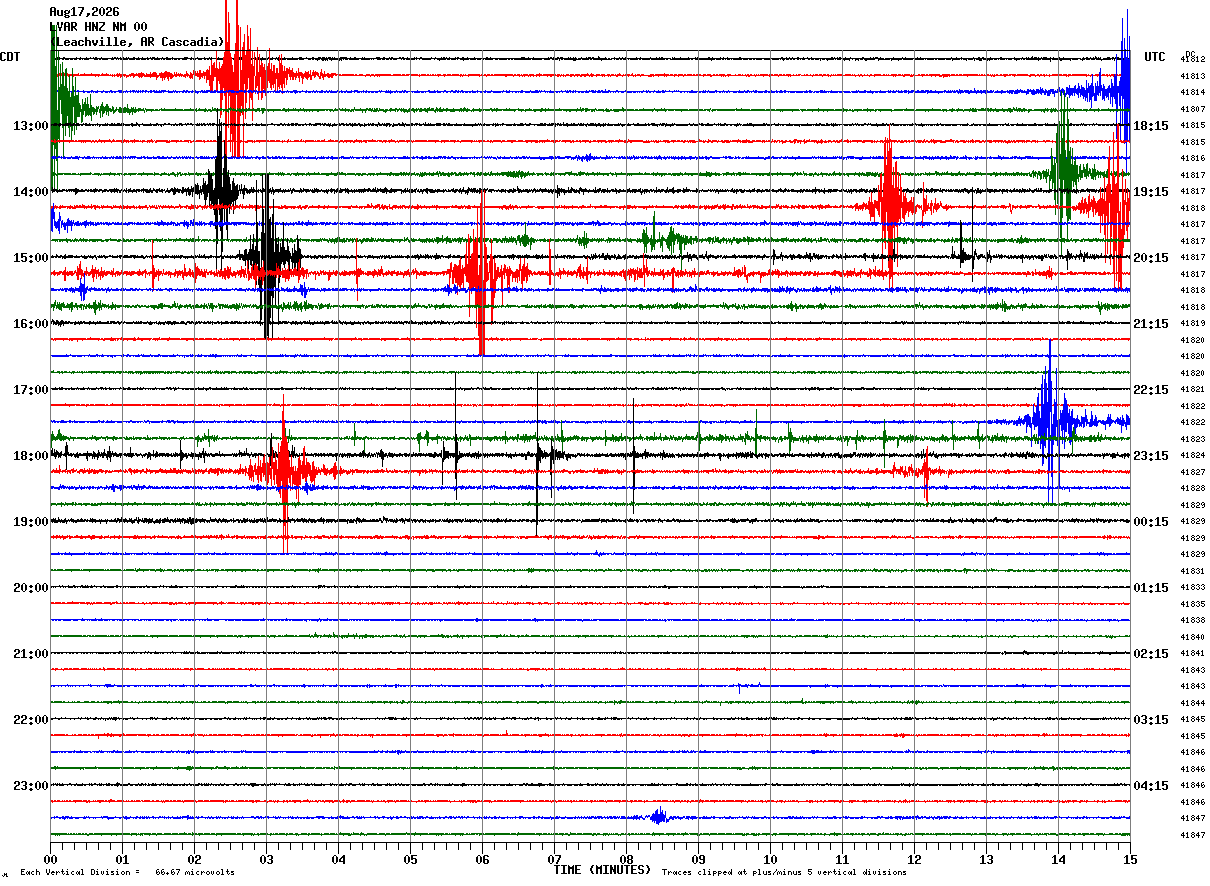Click the 23:00 CDT time label
Viewport: 1210px width, 886px height.
coord(31,786)
